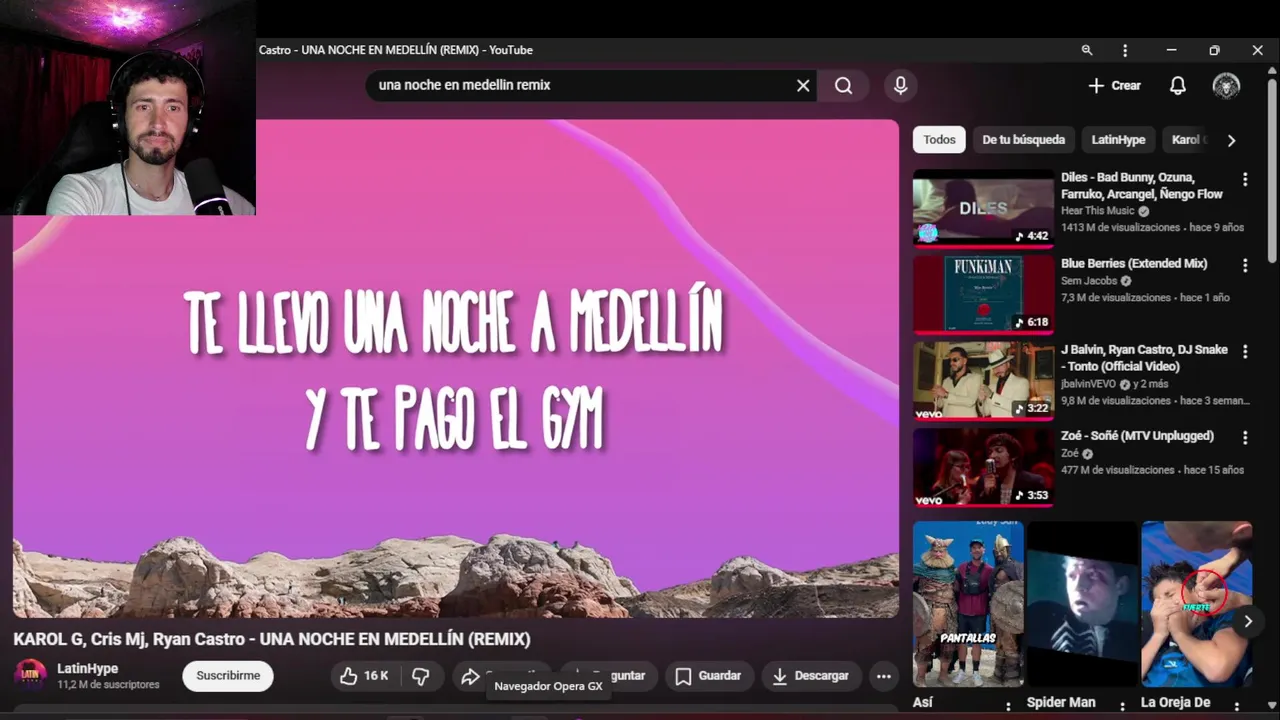Open Blue Berries (Extended Mix) title
This screenshot has width=1280, height=720.
click(x=1134, y=264)
